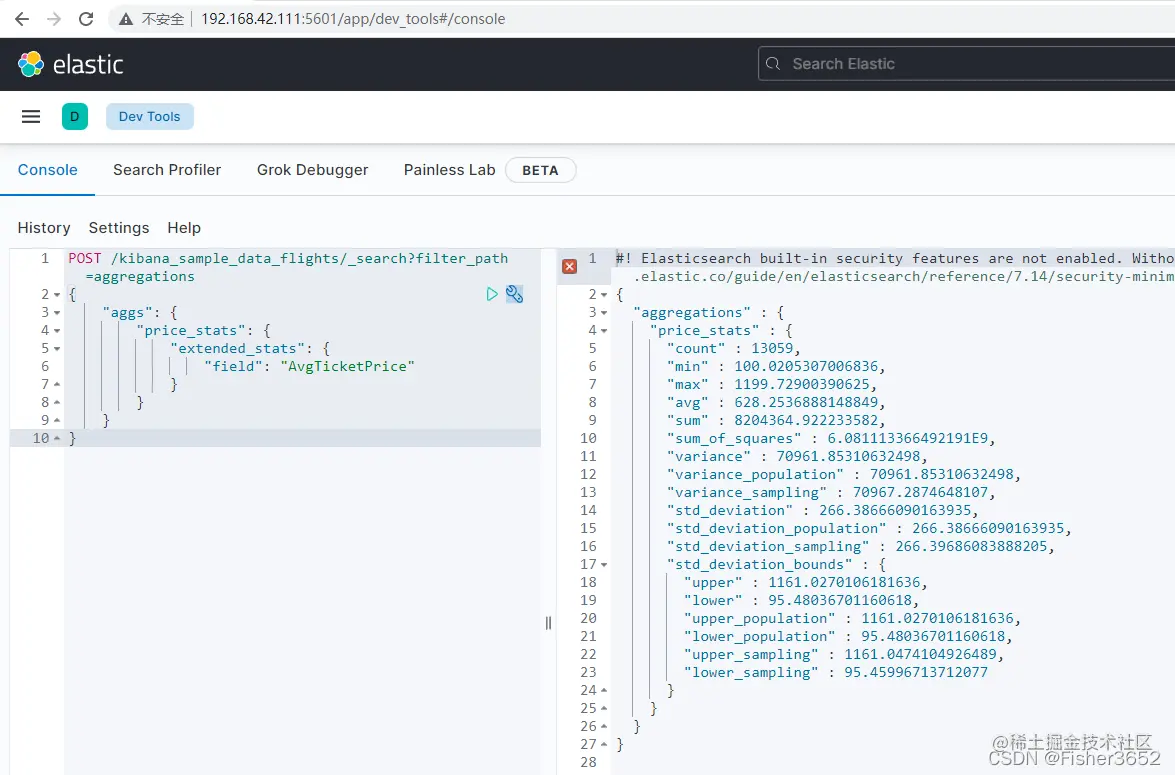Click the "max" value 1199.72900390625
Screen dimensions: 1175x775
(x=802, y=385)
